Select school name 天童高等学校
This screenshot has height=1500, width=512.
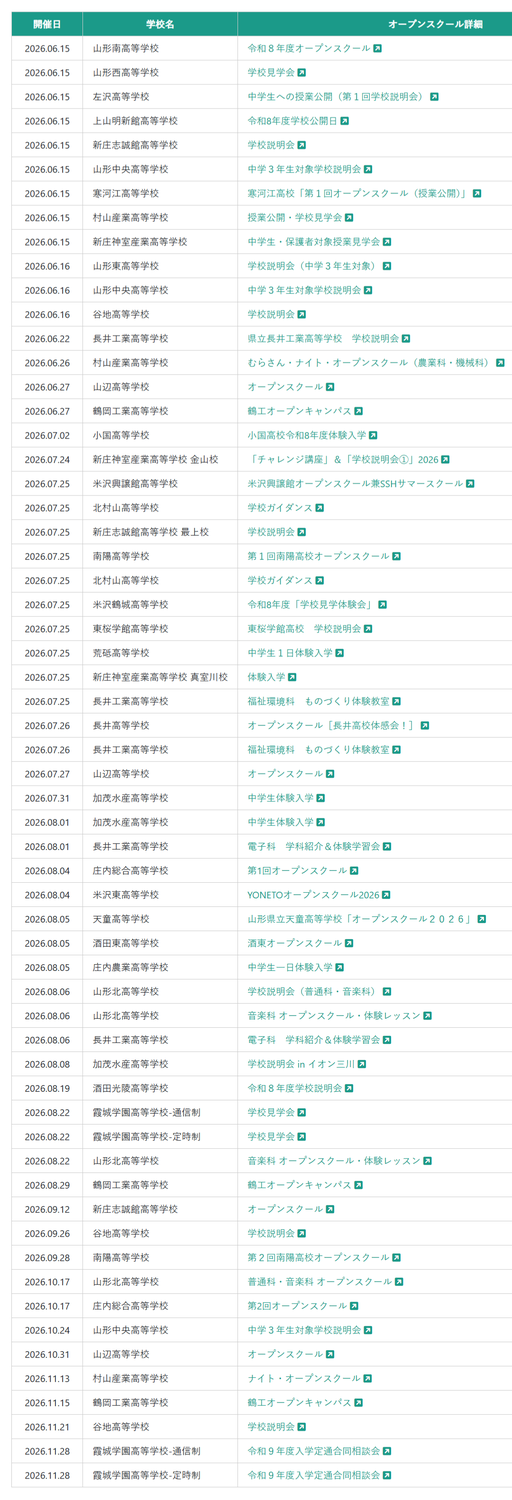click(120, 919)
